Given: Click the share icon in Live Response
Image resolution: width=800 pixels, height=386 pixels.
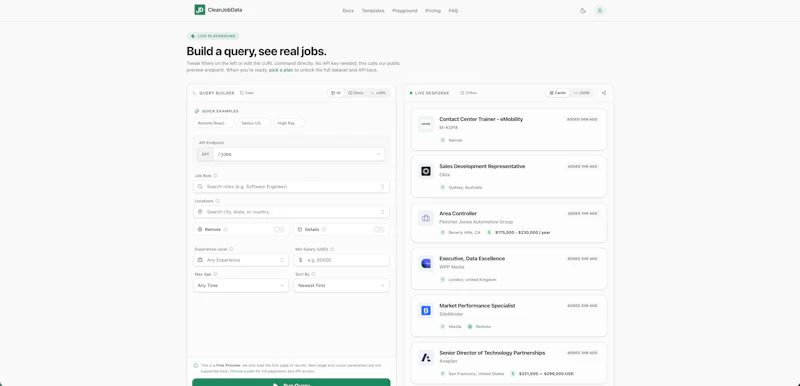Looking at the screenshot, I should point(604,93).
